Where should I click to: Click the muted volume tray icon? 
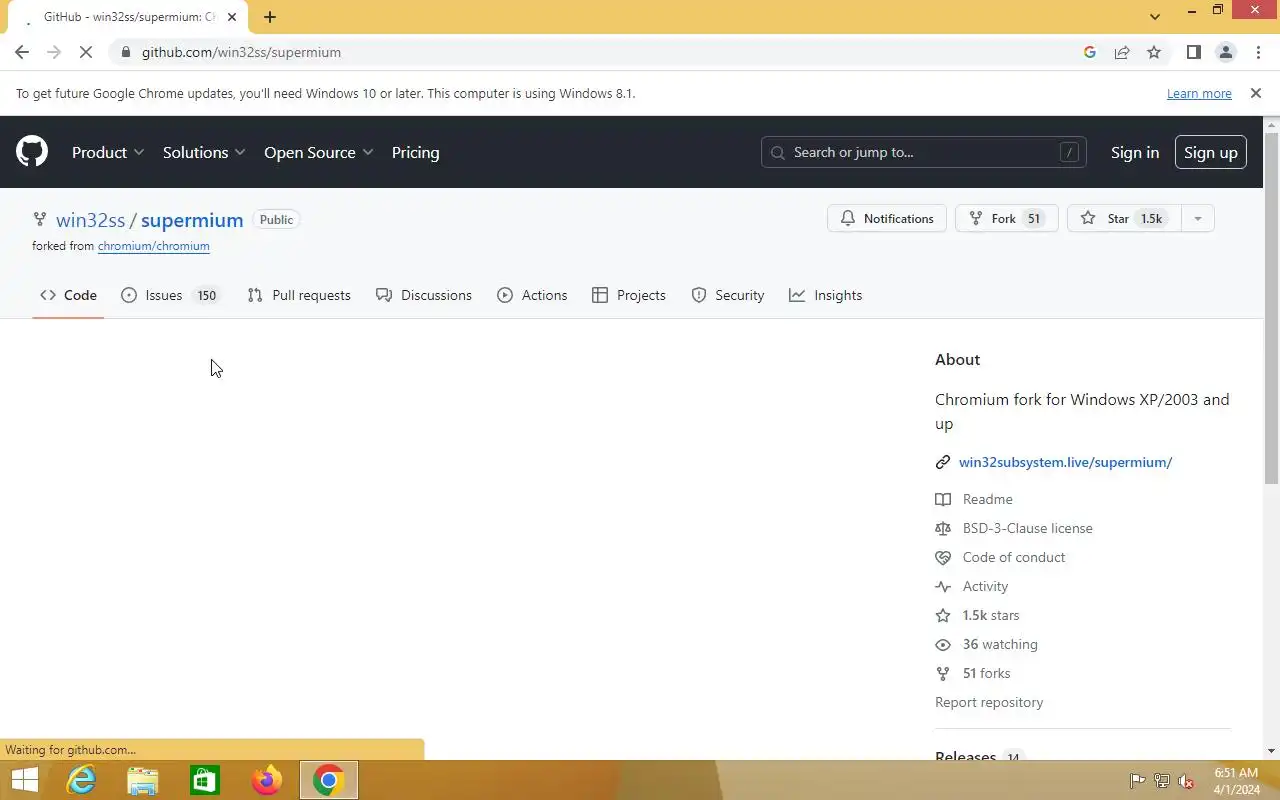[x=1186, y=781]
